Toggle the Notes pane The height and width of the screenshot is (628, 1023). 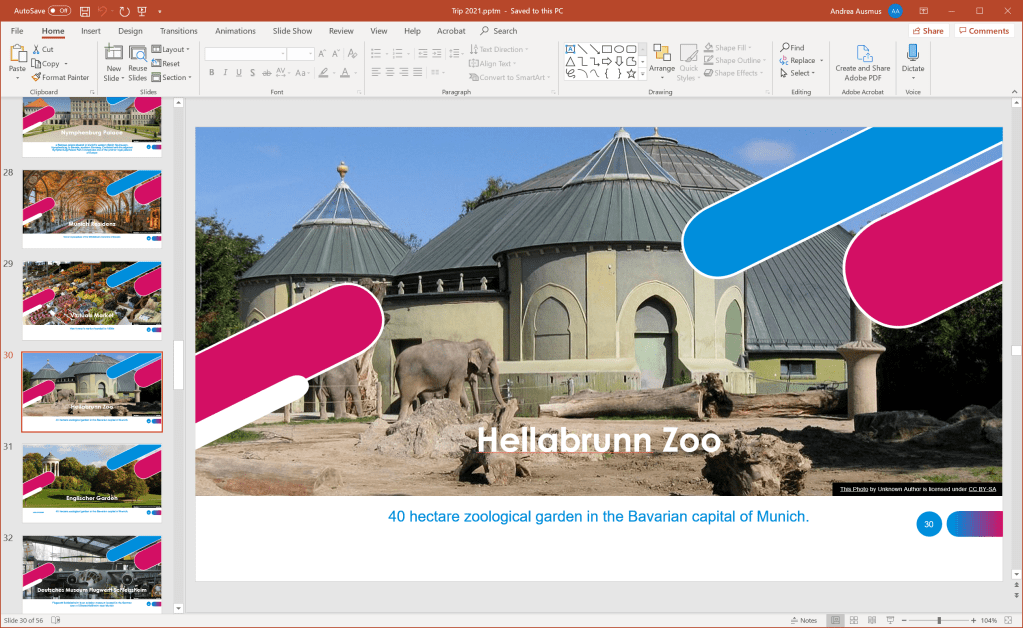pyautogui.click(x=802, y=620)
